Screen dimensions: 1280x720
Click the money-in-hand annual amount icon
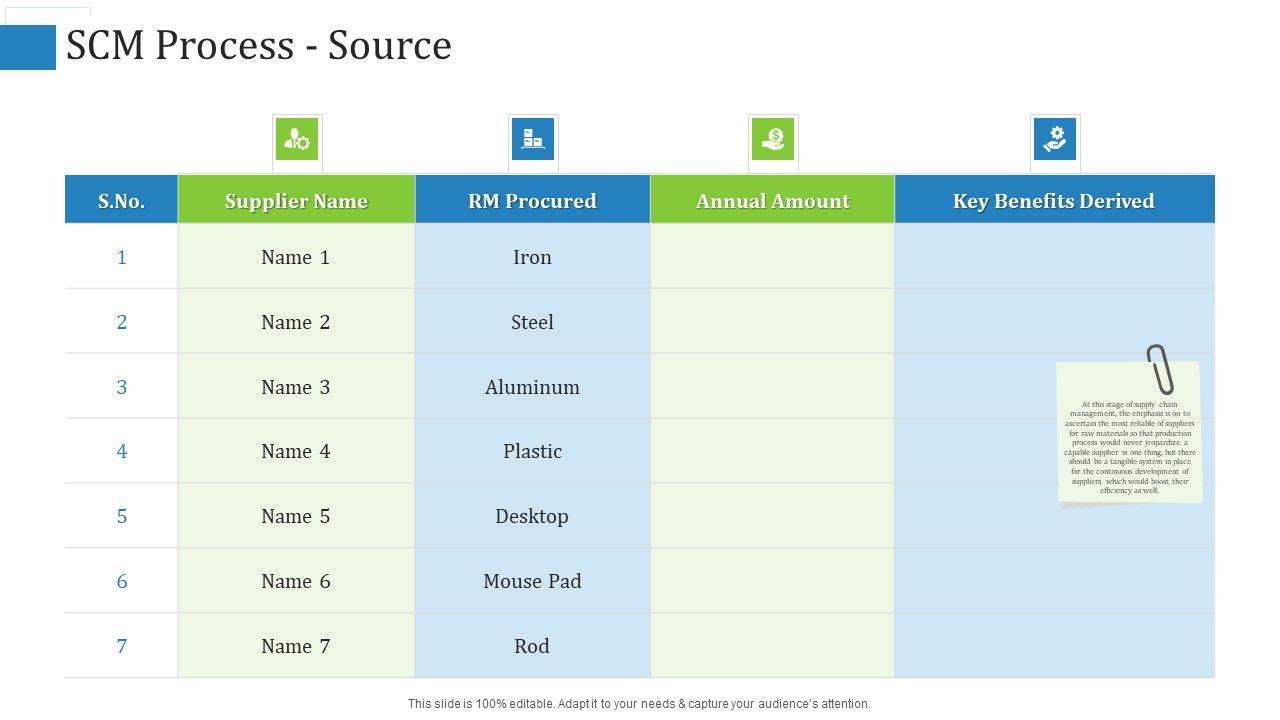coord(773,139)
